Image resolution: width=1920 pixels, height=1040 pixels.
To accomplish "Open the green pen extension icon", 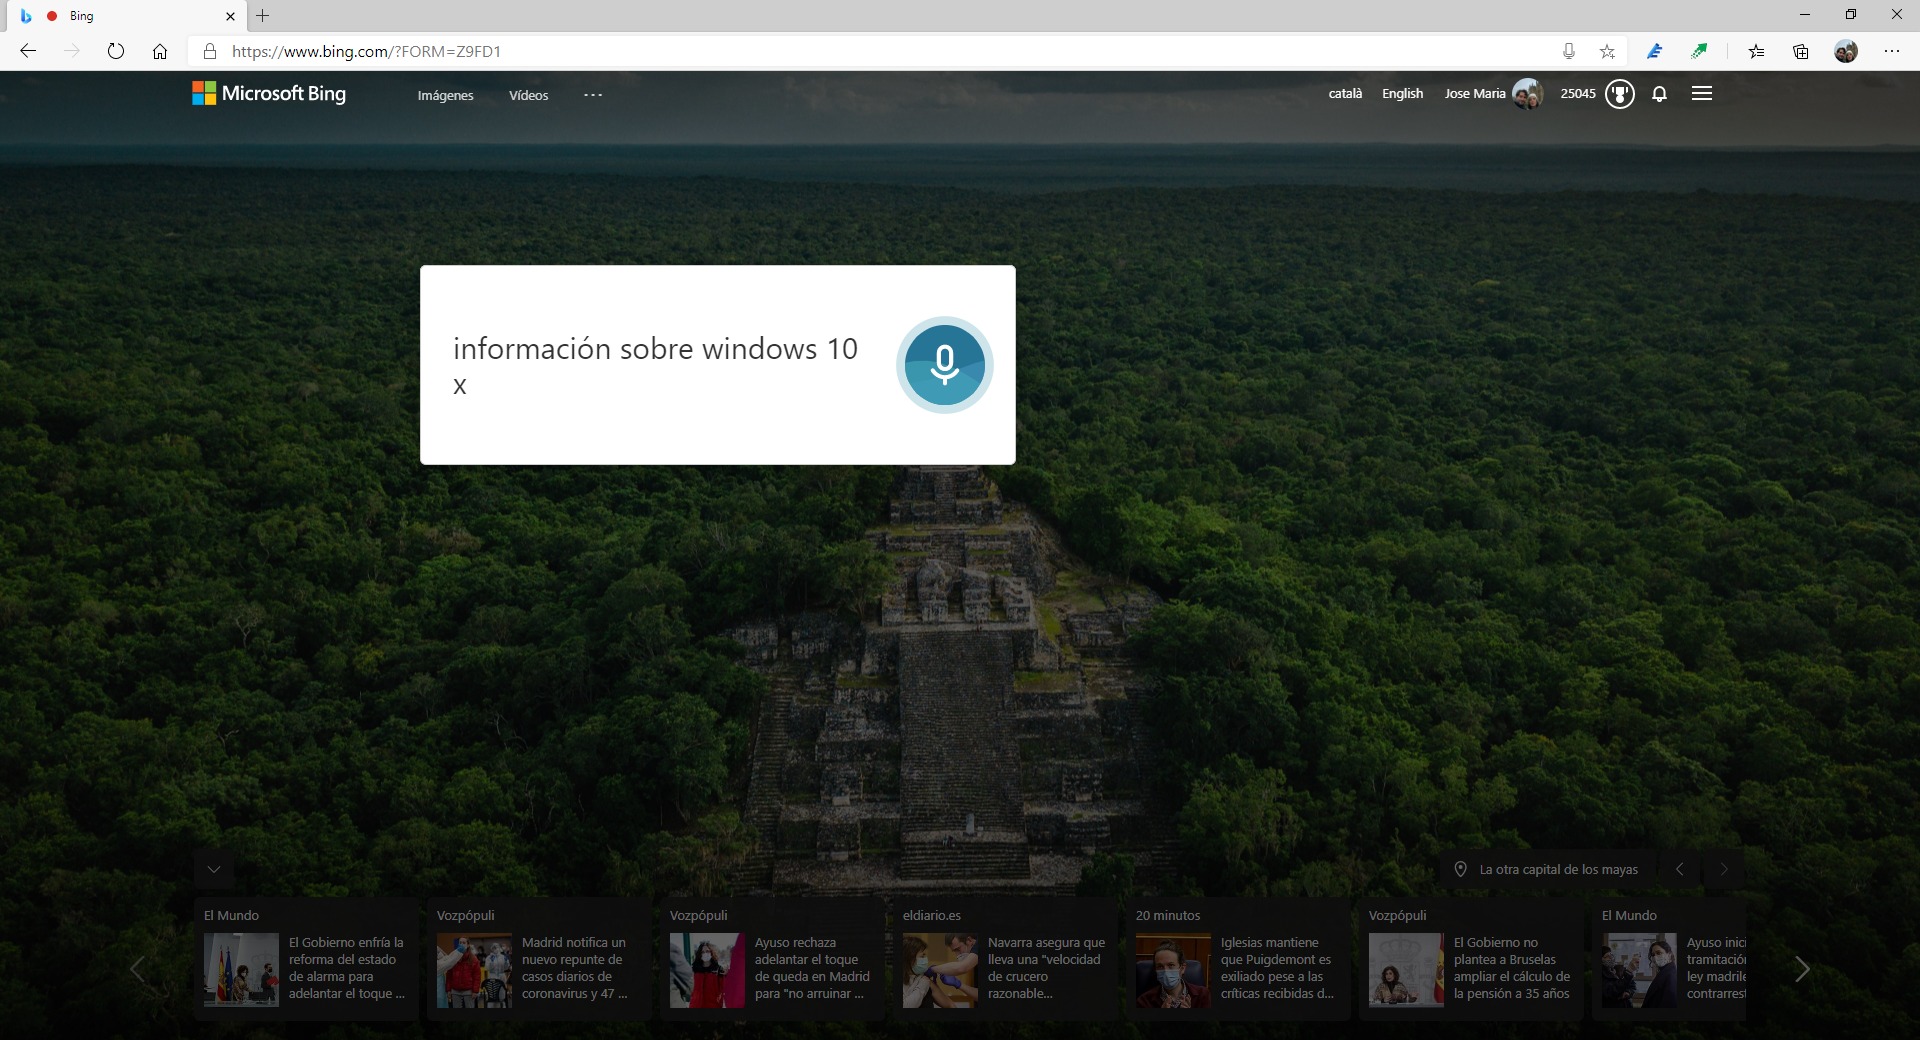I will pyautogui.click(x=1699, y=51).
